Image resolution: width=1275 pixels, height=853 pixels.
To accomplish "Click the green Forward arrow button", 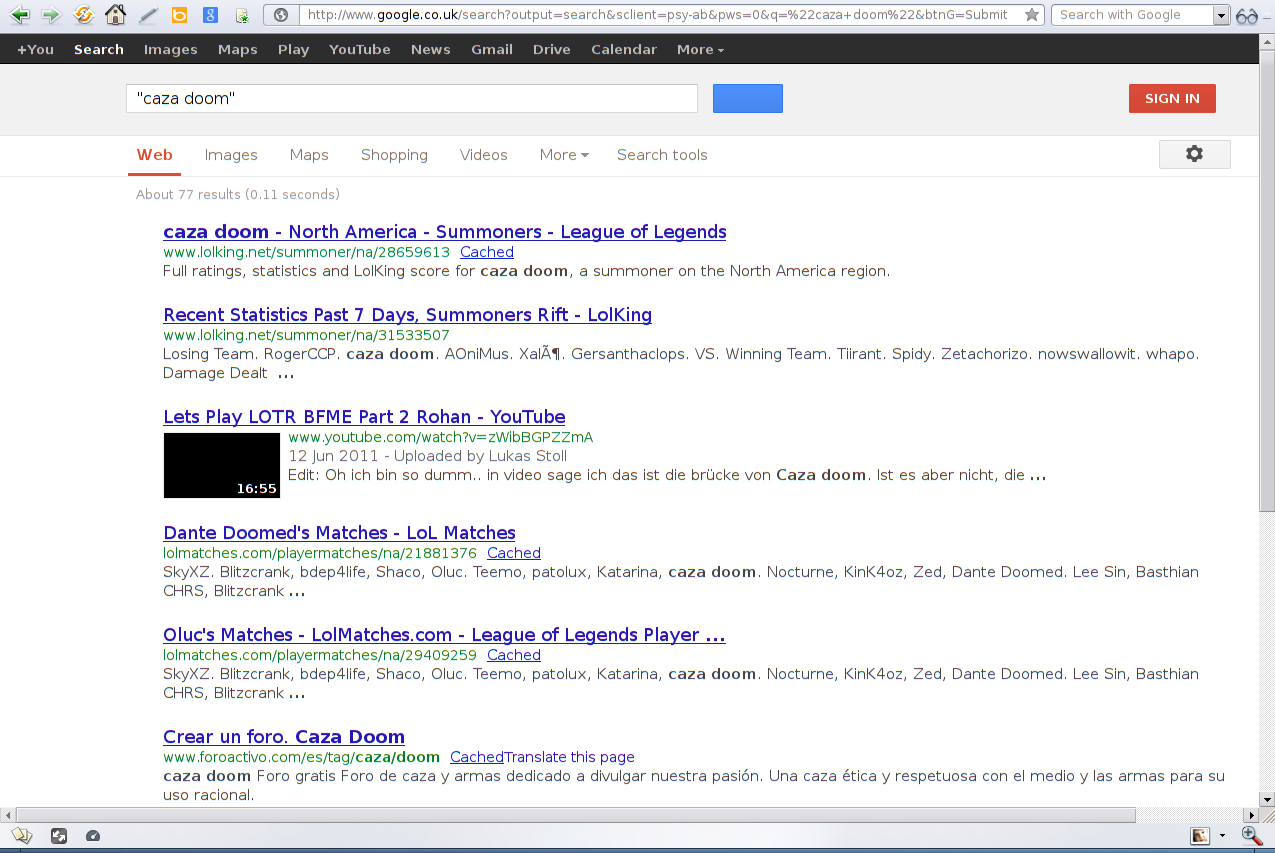I will pyautogui.click(x=50, y=15).
